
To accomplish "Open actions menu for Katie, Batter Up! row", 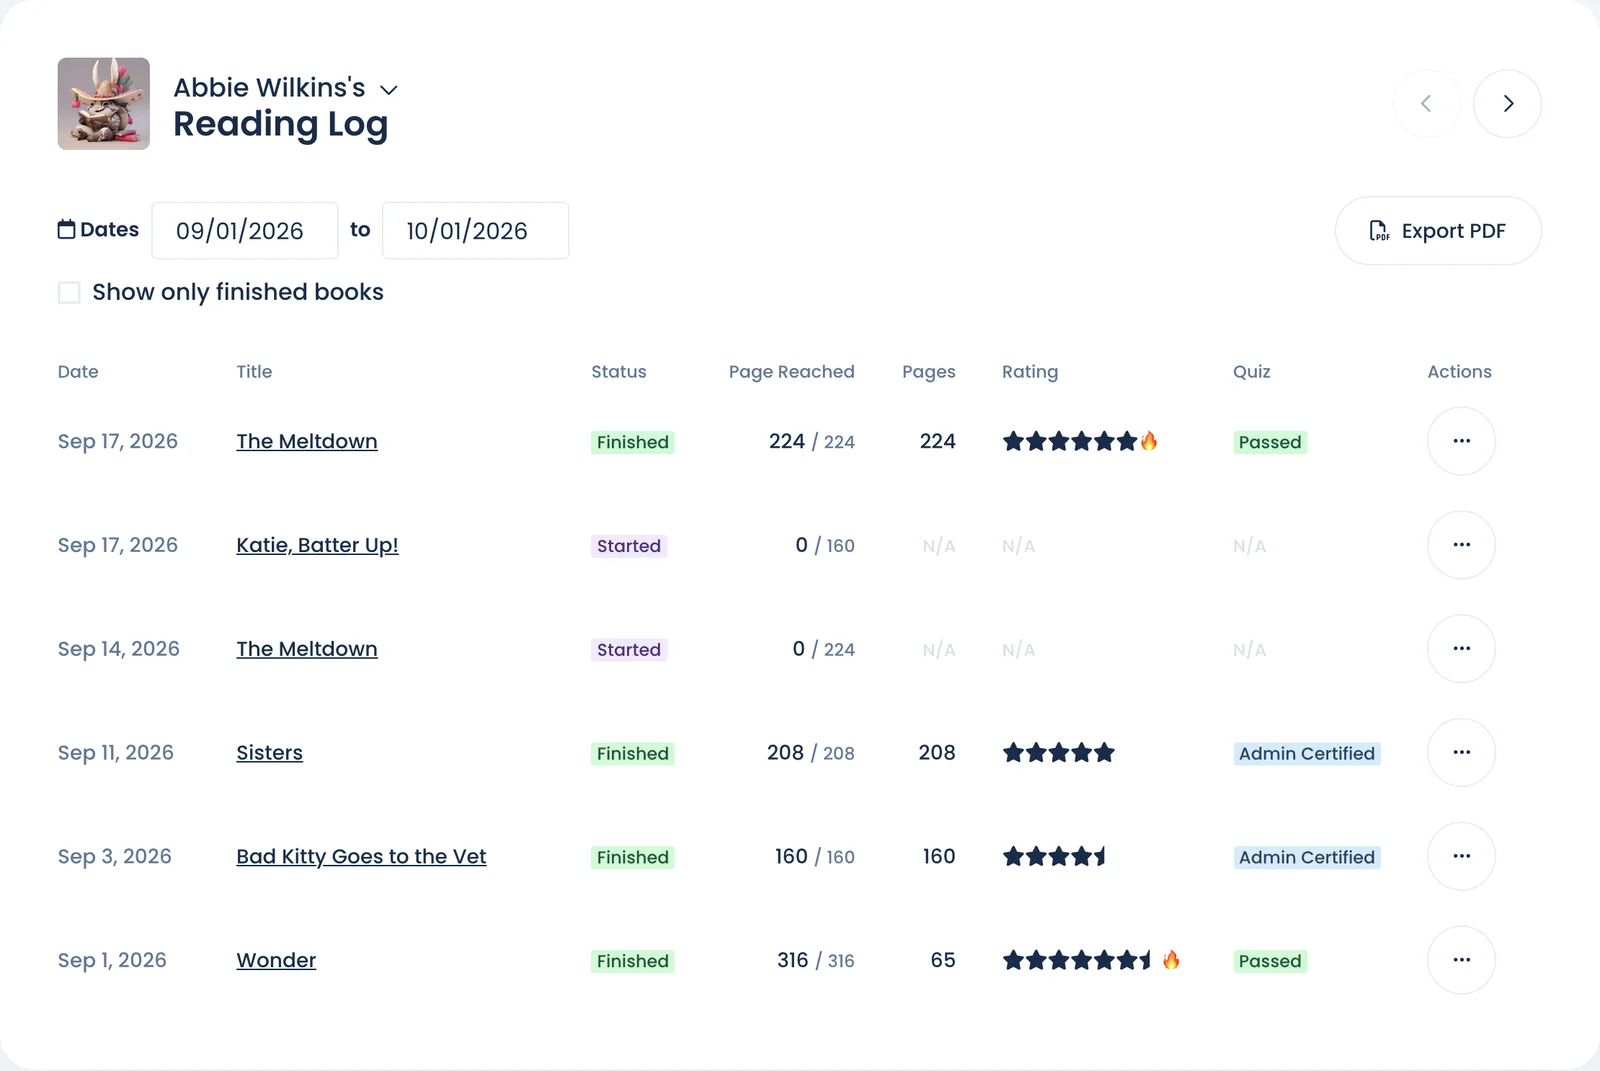I will click(x=1461, y=545).
